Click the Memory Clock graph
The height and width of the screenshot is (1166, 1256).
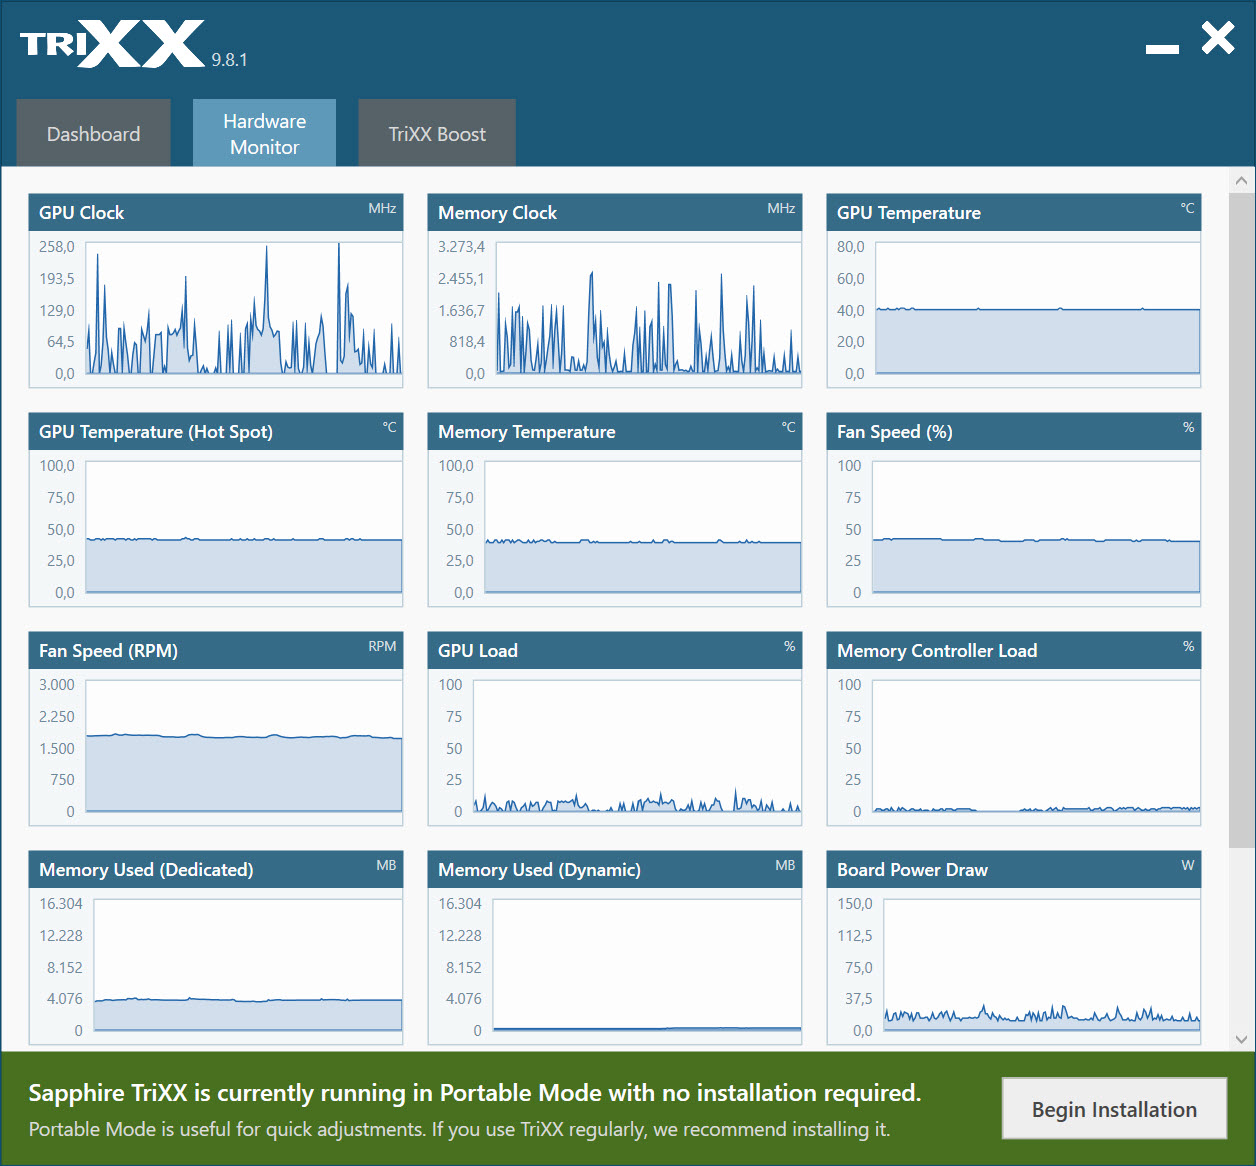click(648, 308)
